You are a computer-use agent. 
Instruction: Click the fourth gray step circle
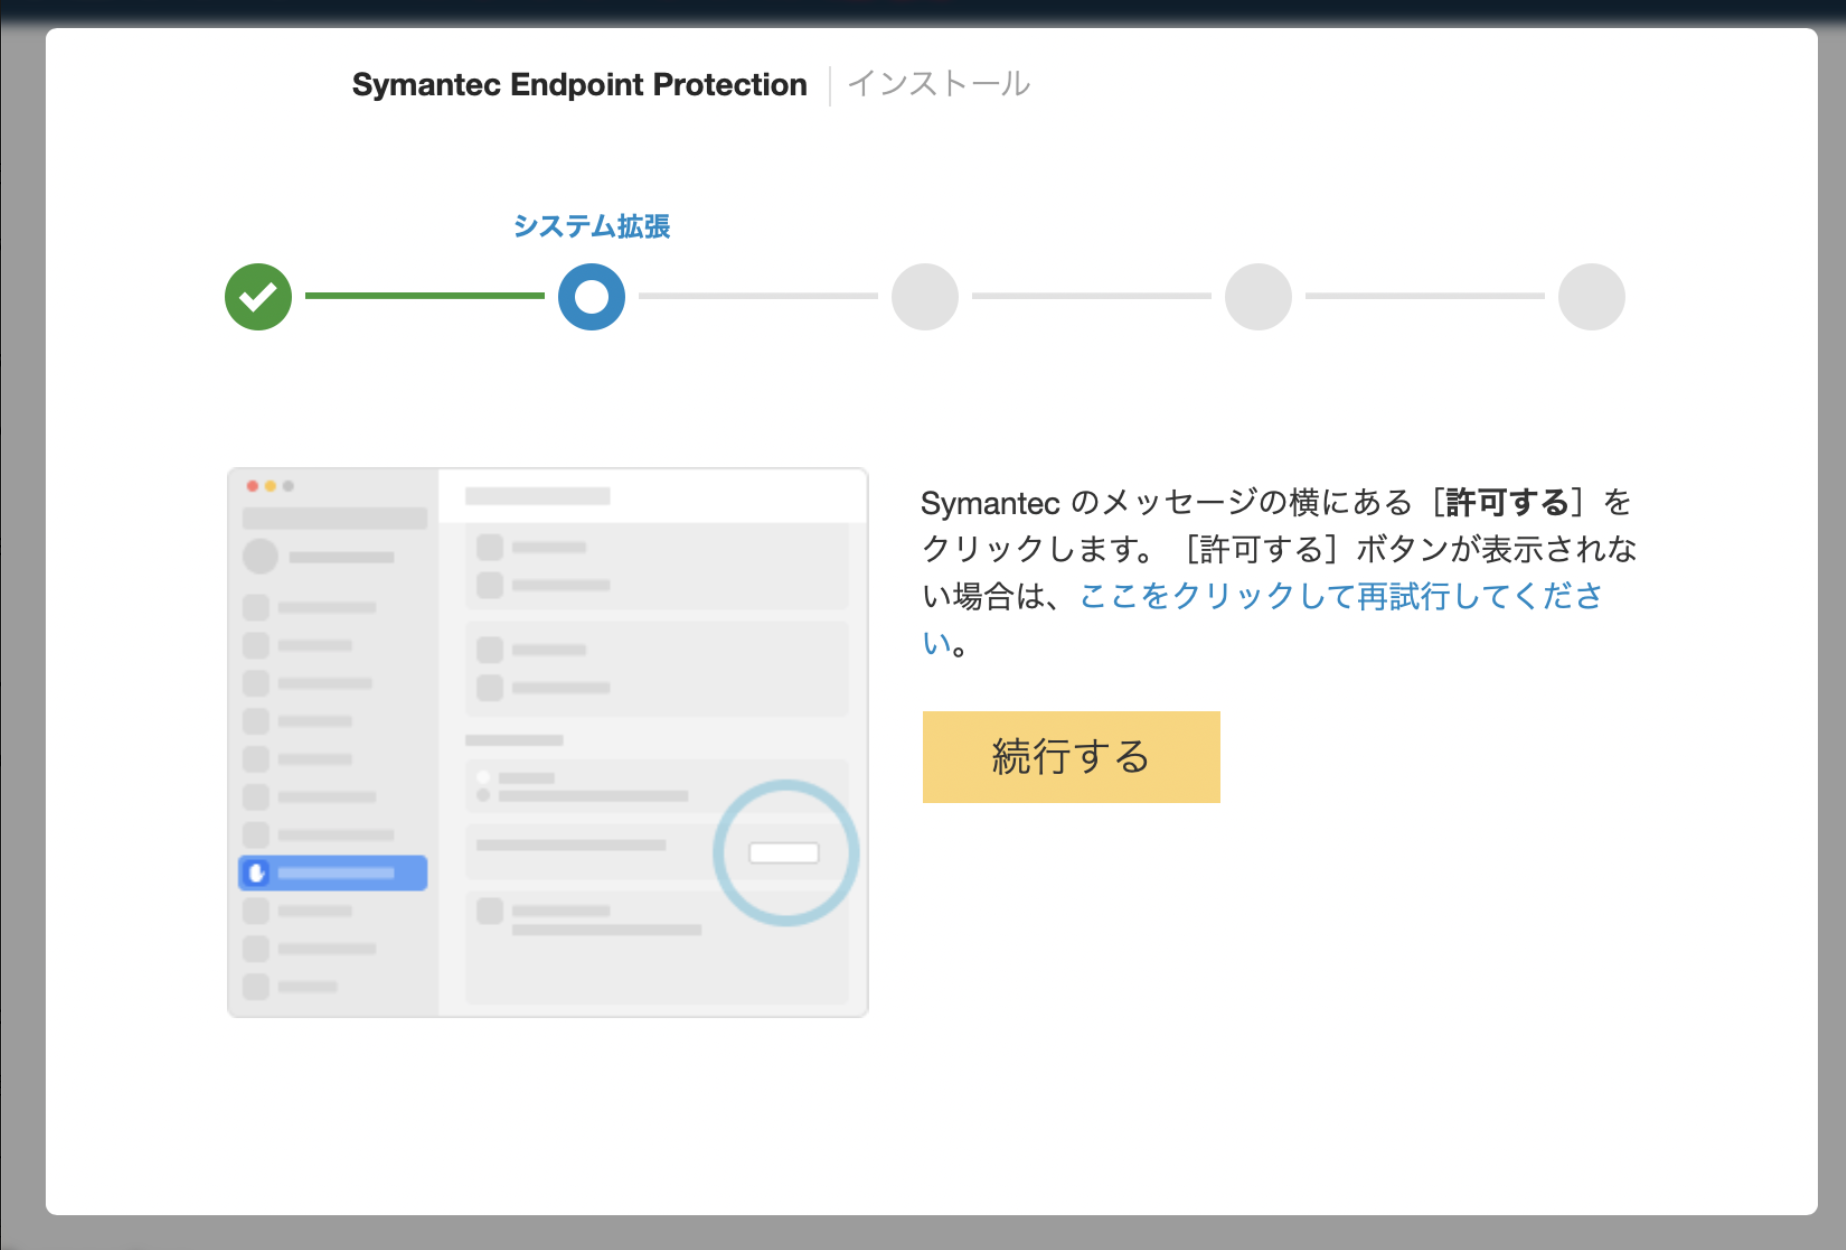1258,297
